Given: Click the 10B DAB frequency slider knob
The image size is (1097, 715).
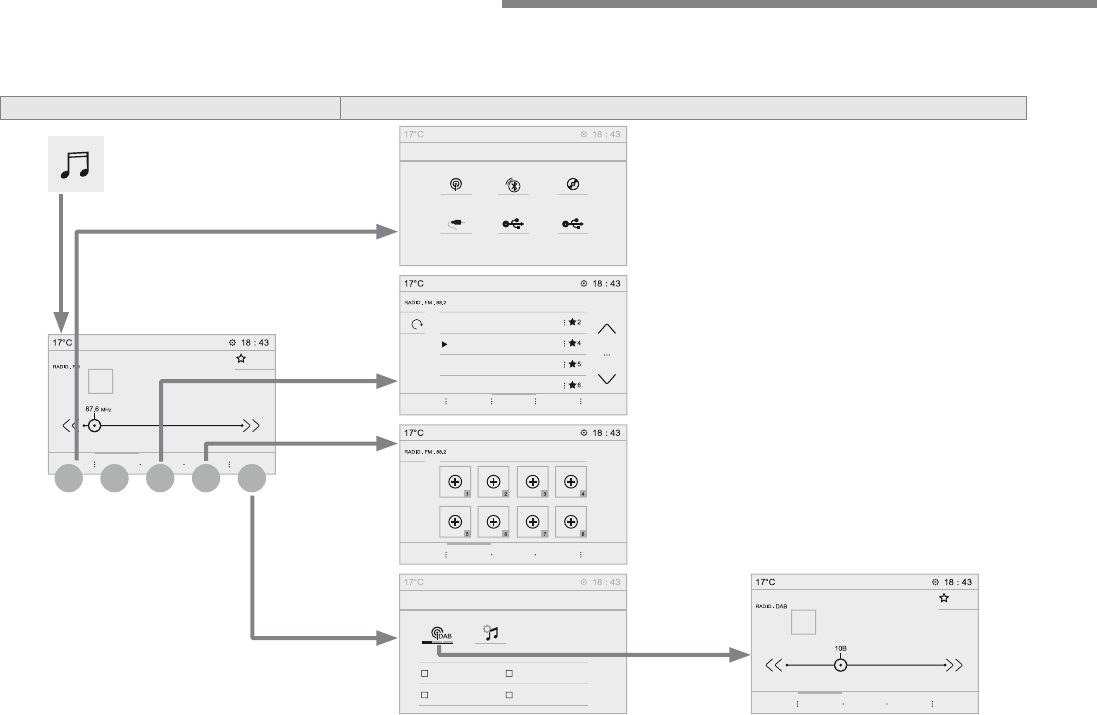Looking at the screenshot, I should tap(841, 665).
